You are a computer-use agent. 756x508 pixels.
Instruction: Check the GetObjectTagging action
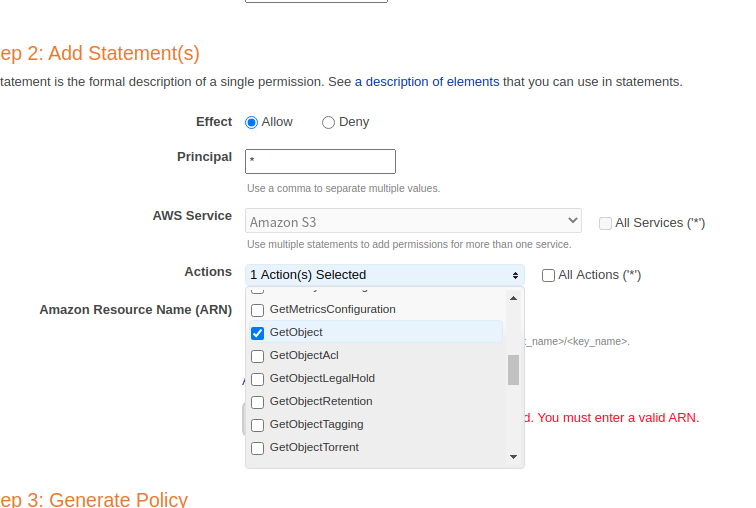257,425
